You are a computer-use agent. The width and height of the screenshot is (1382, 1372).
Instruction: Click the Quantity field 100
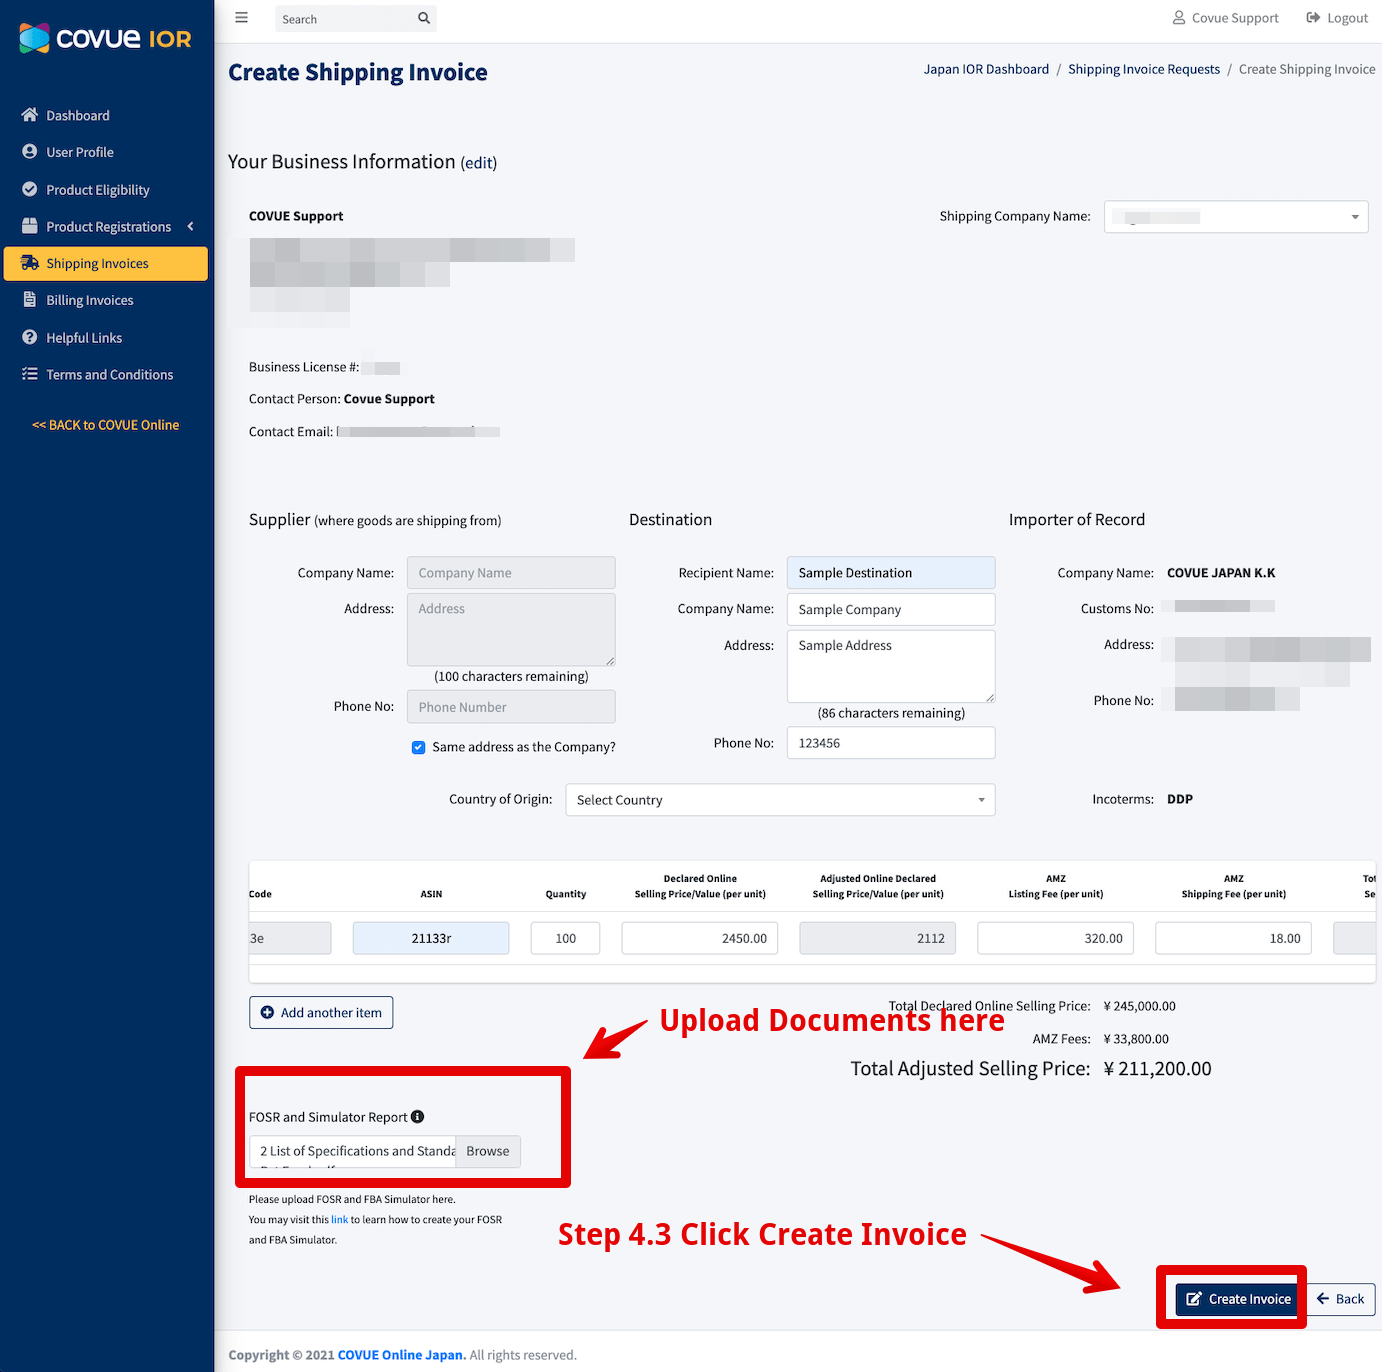pyautogui.click(x=565, y=938)
